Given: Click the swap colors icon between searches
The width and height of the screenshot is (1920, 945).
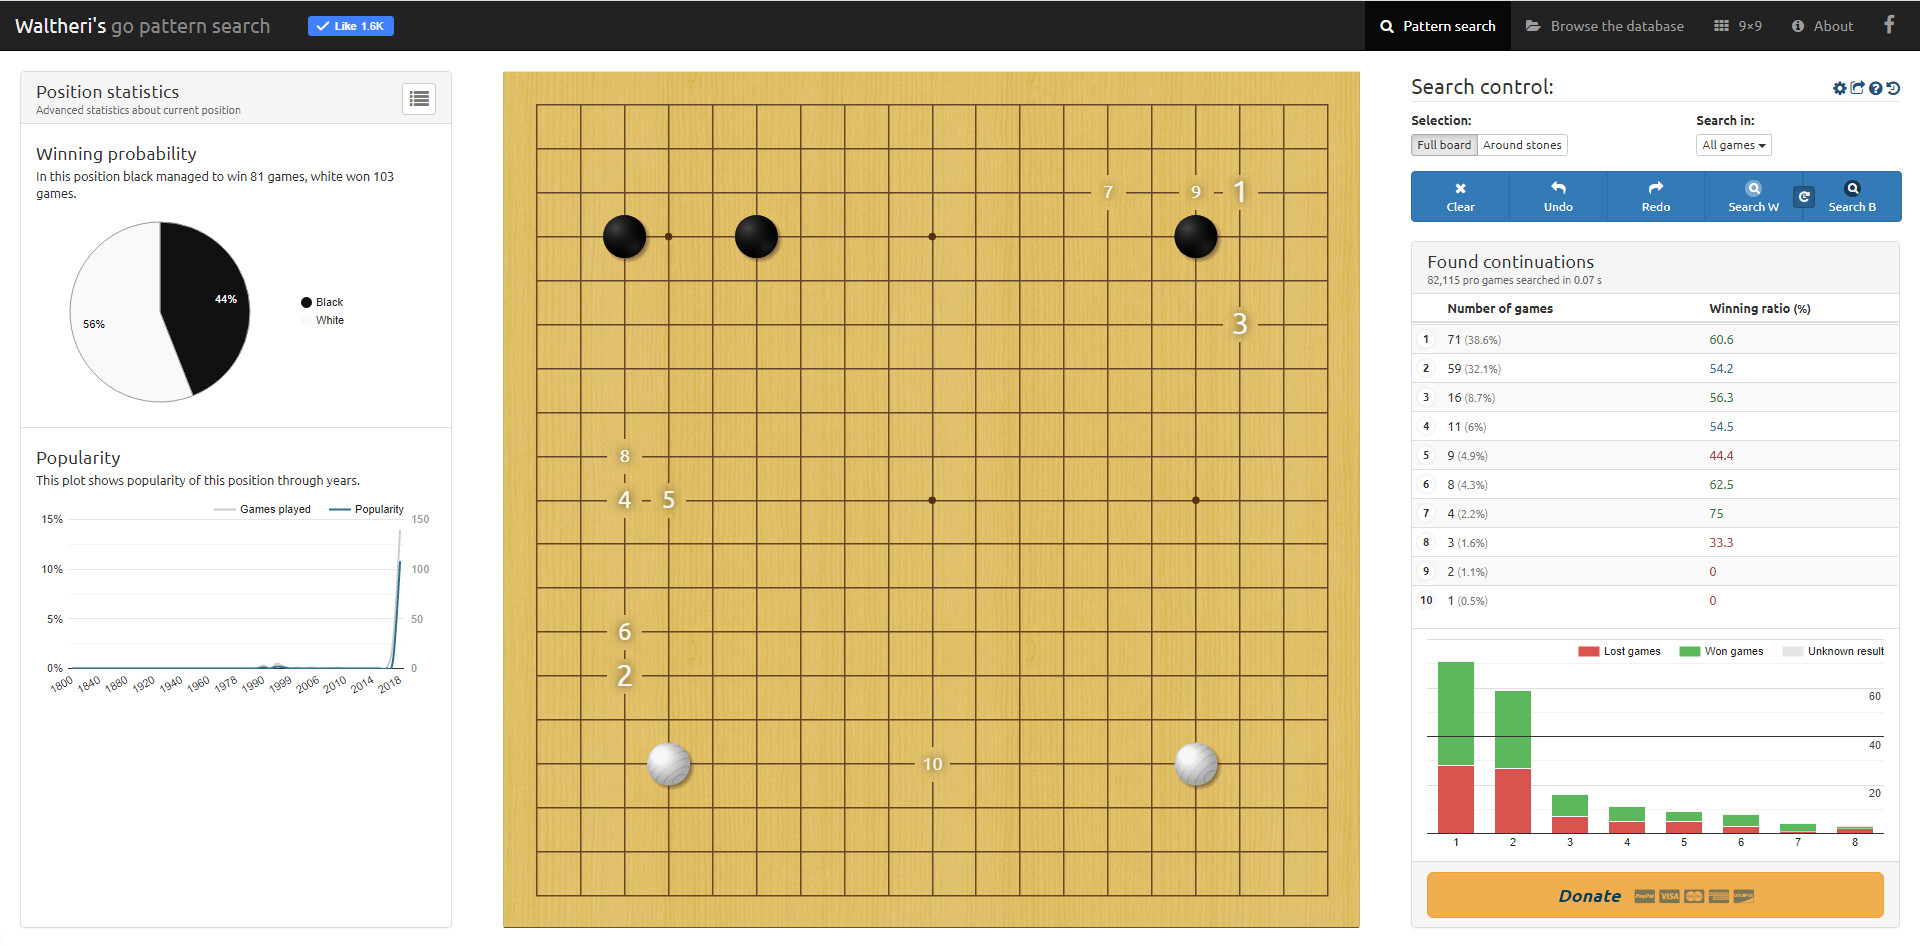Looking at the screenshot, I should tap(1804, 196).
